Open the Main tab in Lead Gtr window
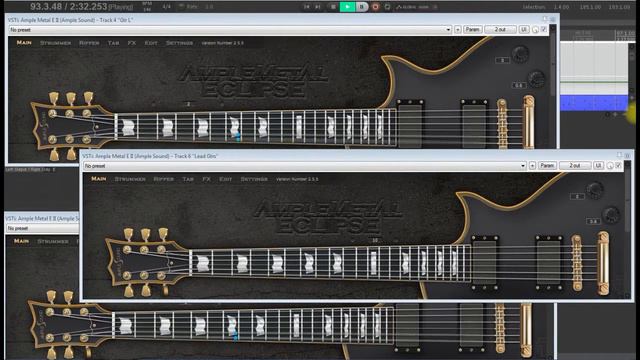640x360 pixels. (98, 179)
